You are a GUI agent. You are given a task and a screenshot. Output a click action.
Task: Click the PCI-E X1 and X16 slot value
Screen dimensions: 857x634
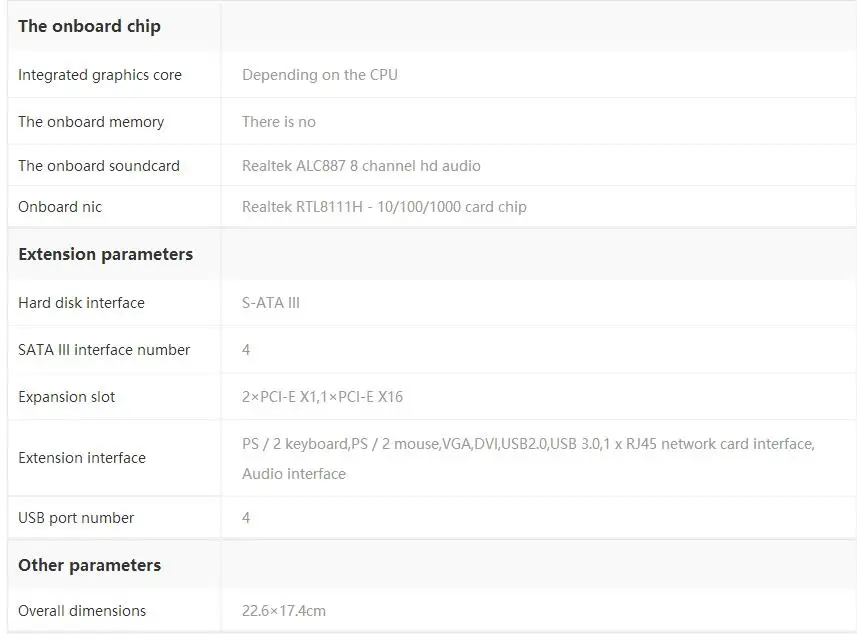322,397
